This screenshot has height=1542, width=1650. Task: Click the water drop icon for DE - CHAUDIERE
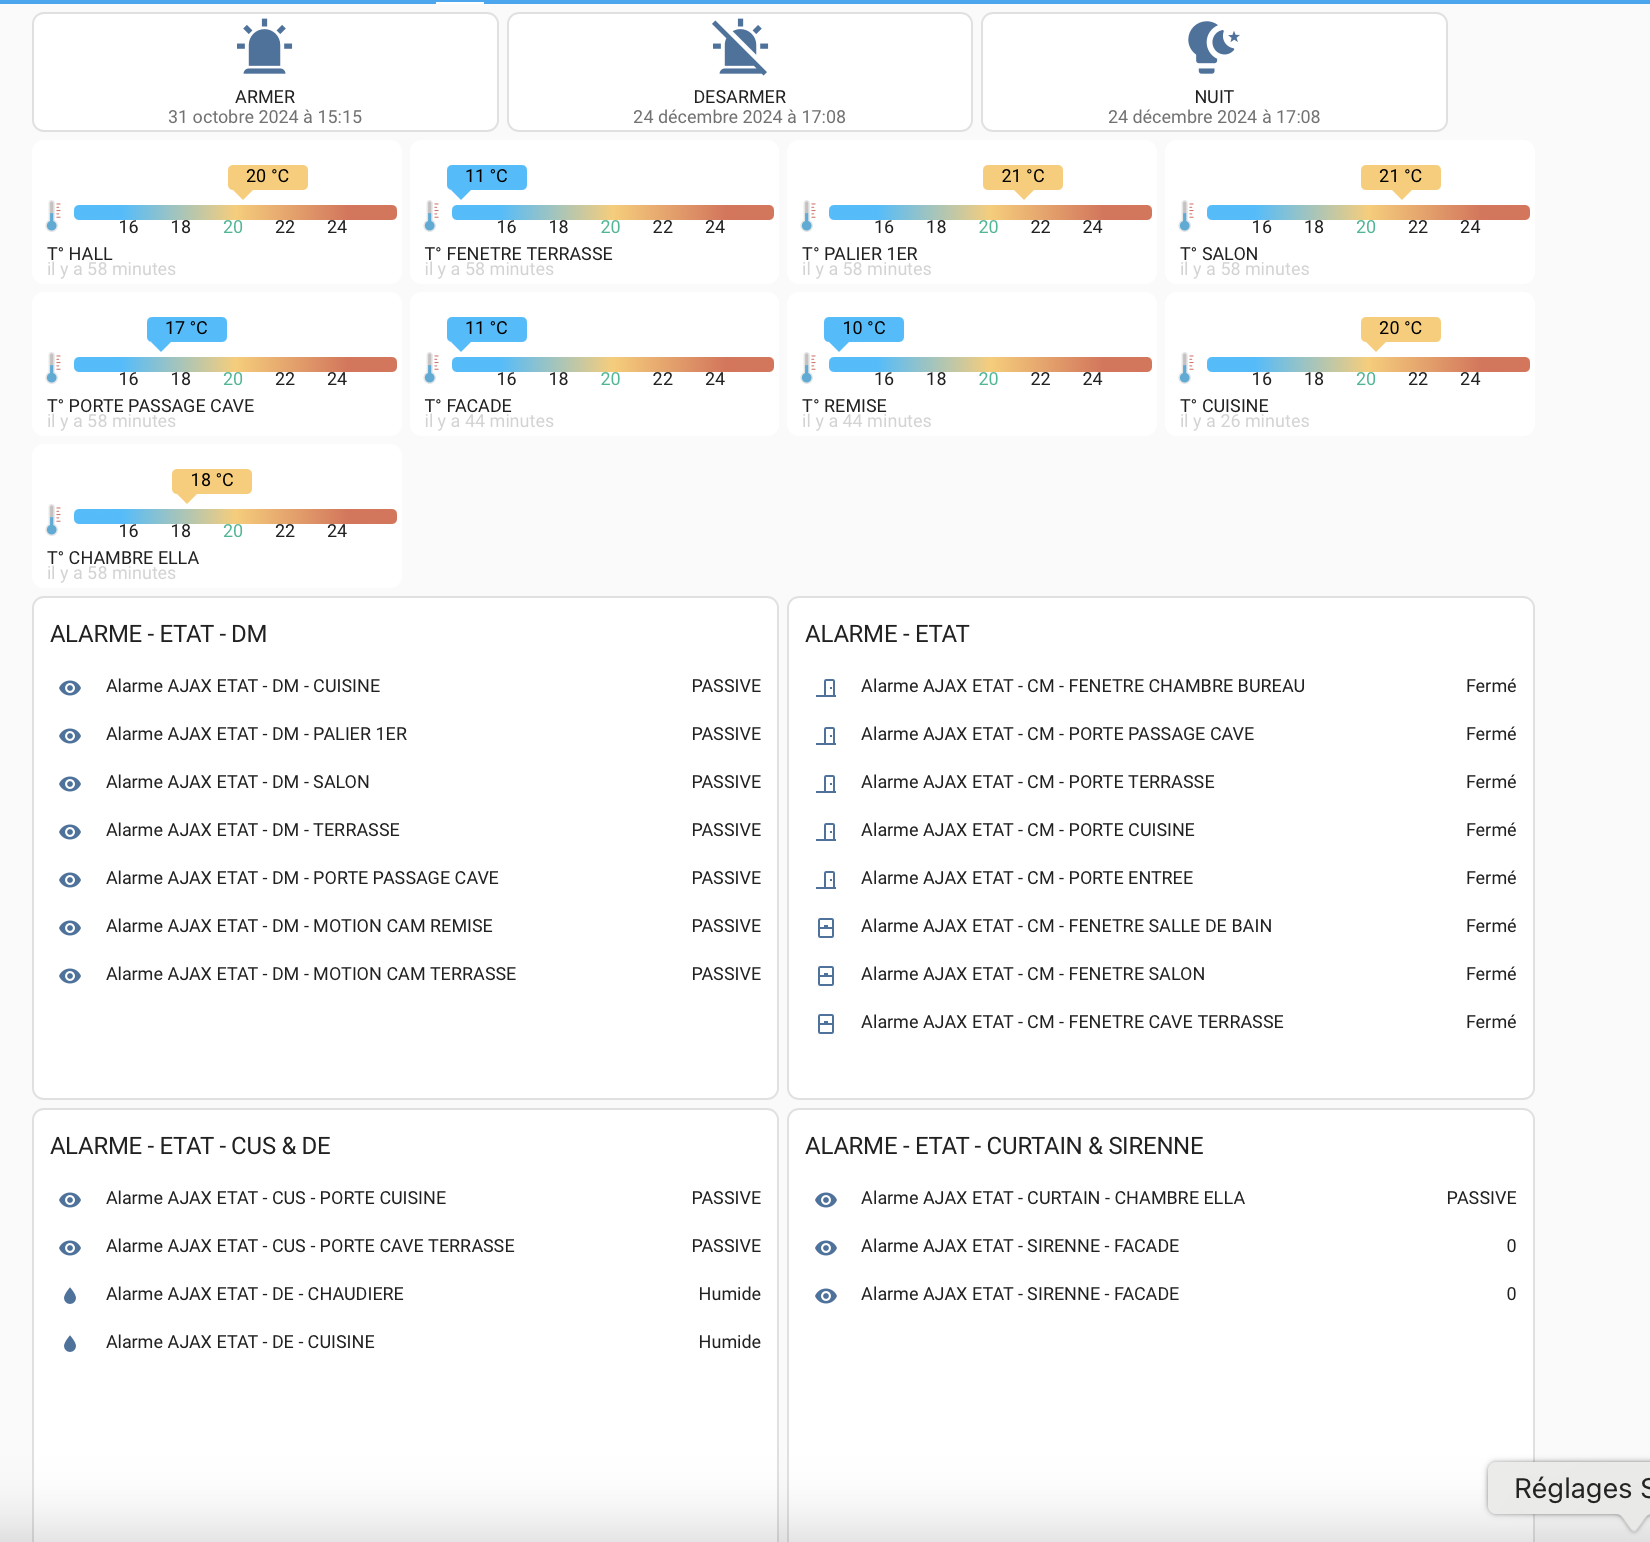(70, 1295)
